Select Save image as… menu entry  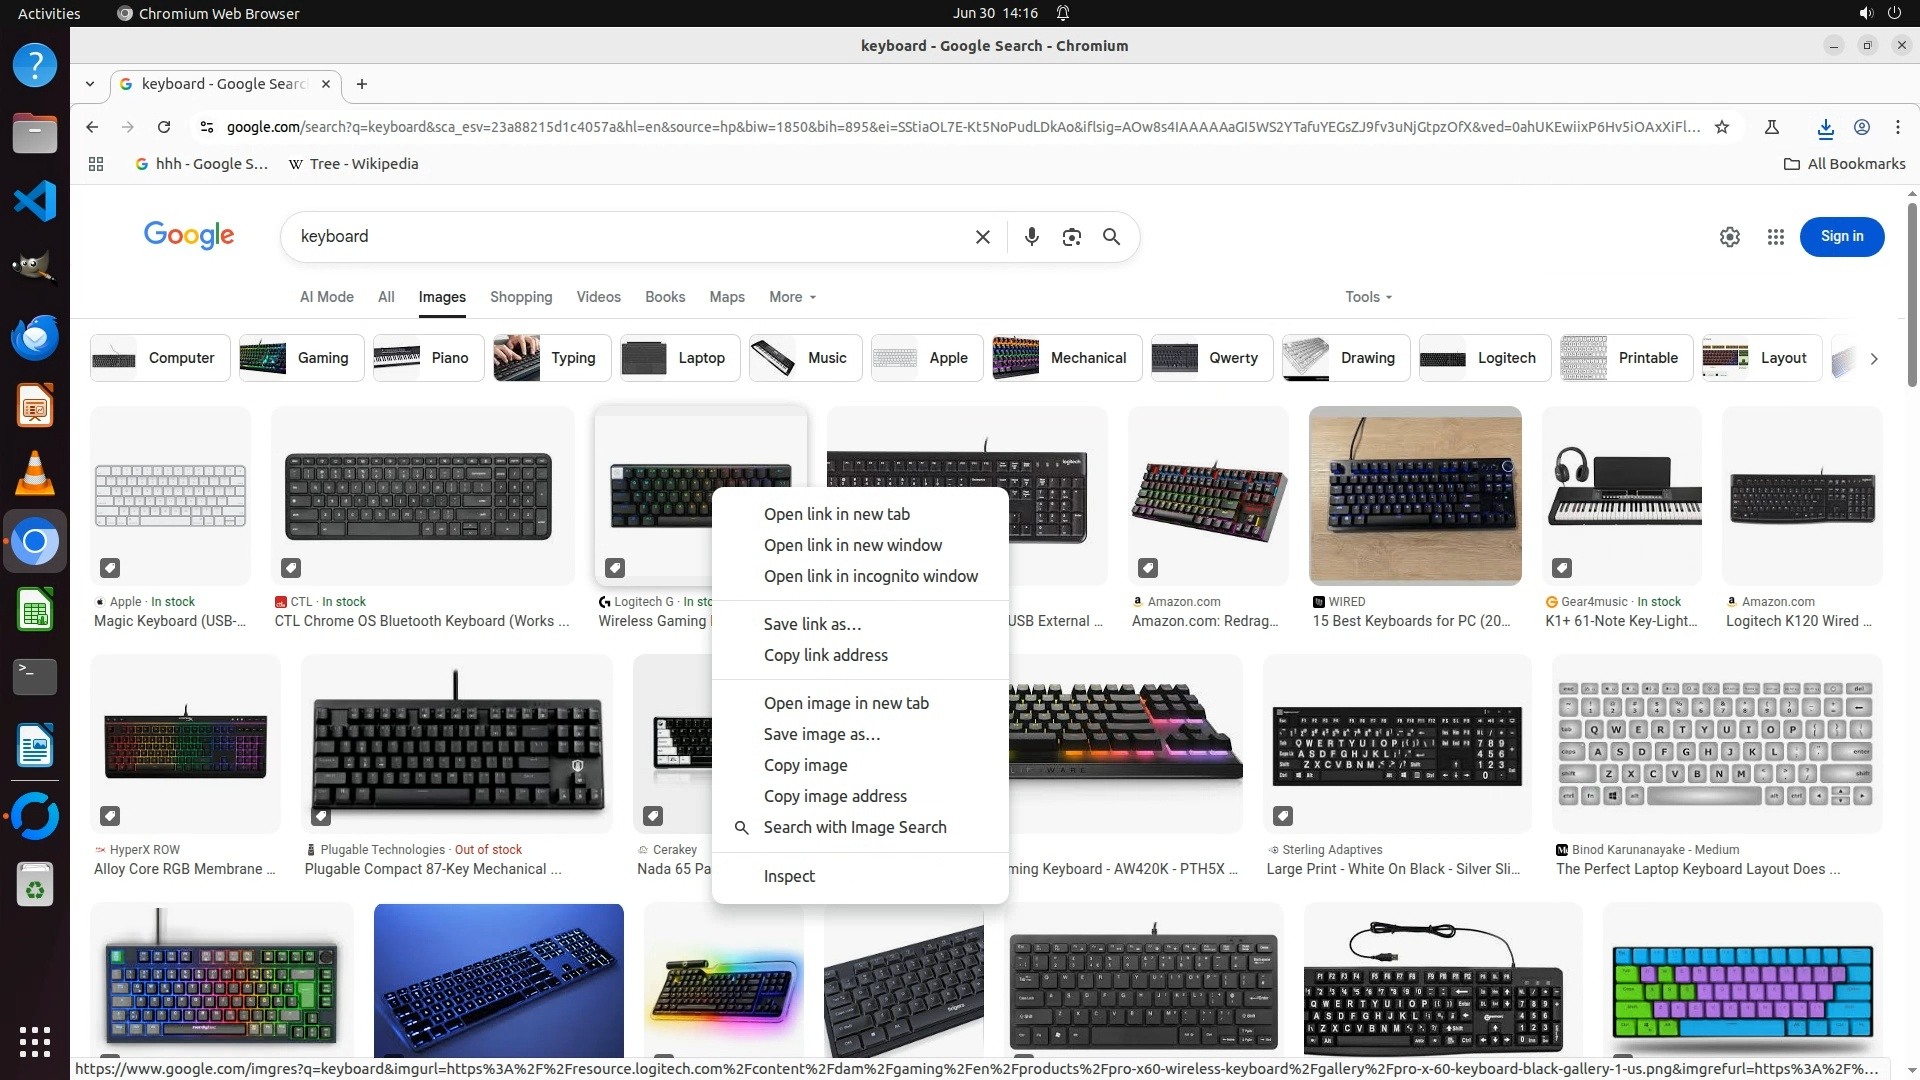coord(821,734)
